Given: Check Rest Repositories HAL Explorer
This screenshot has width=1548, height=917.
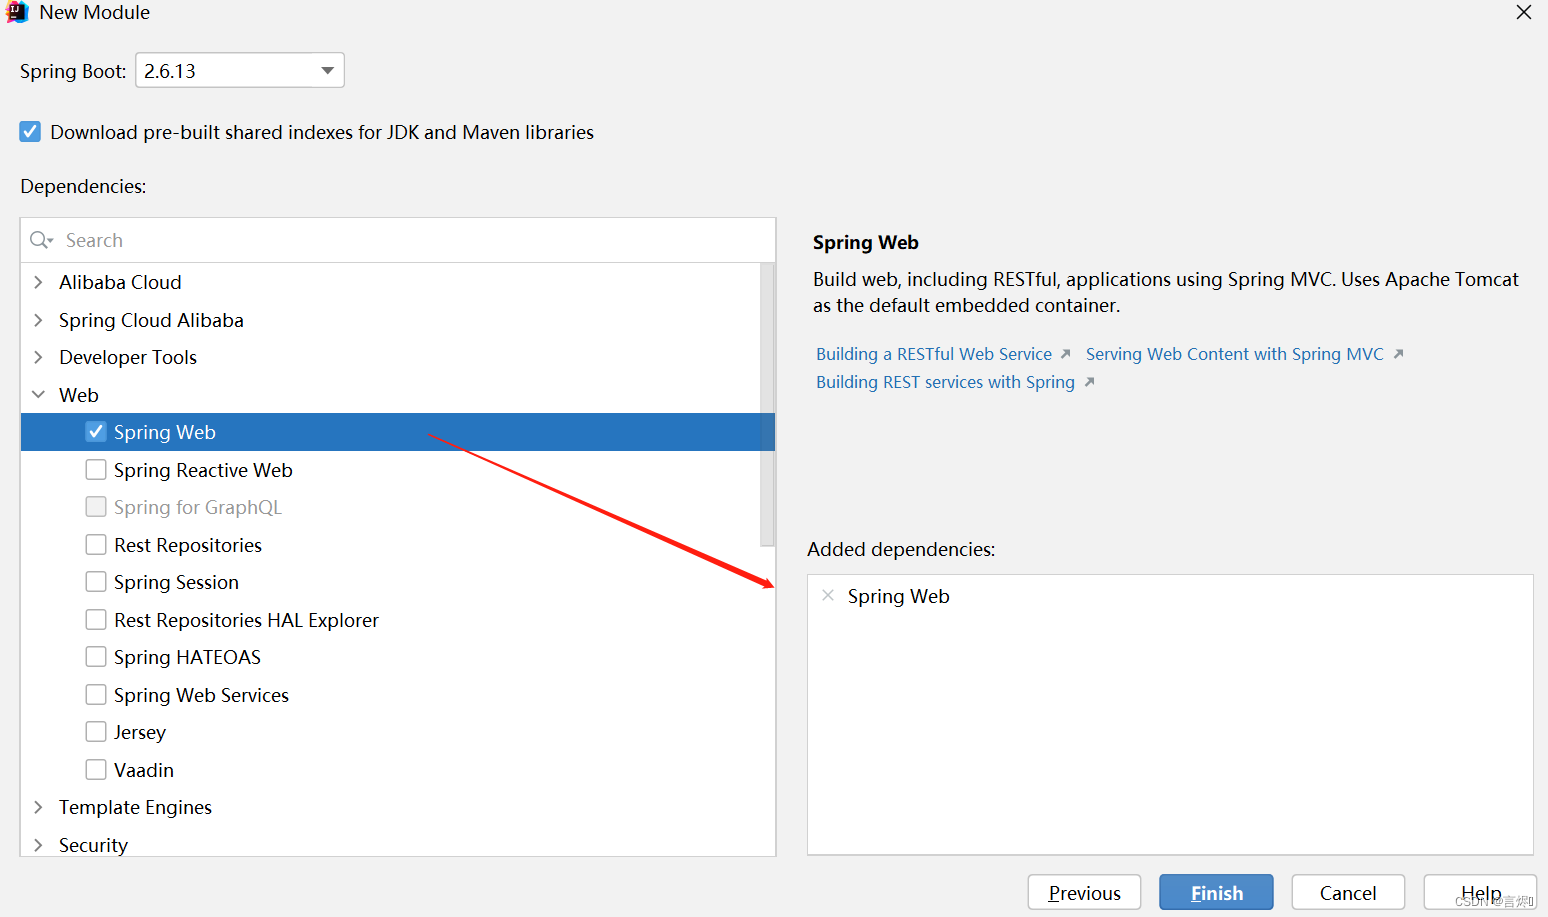Looking at the screenshot, I should pyautogui.click(x=96, y=620).
